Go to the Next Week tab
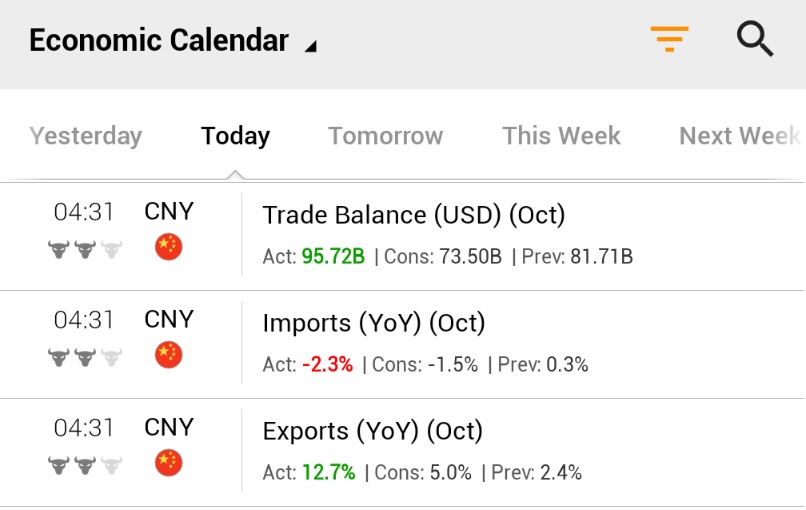 coord(740,136)
